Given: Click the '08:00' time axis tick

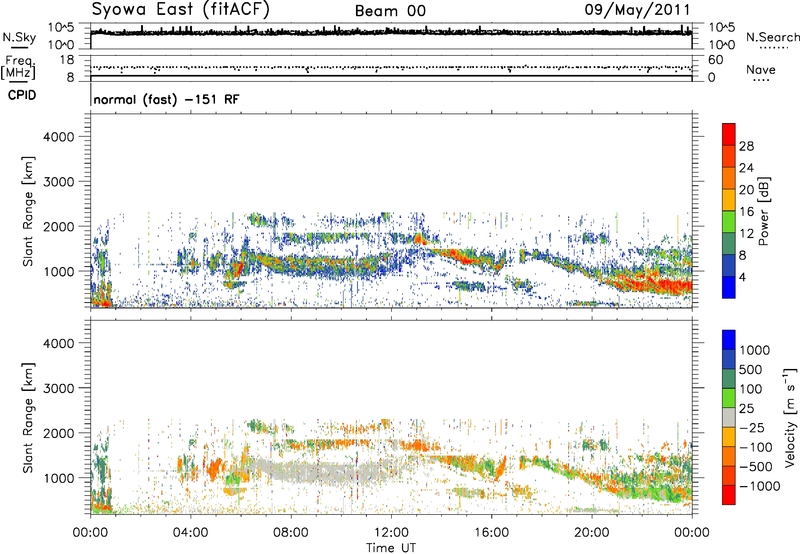Looking at the screenshot, I should pyautogui.click(x=291, y=533).
